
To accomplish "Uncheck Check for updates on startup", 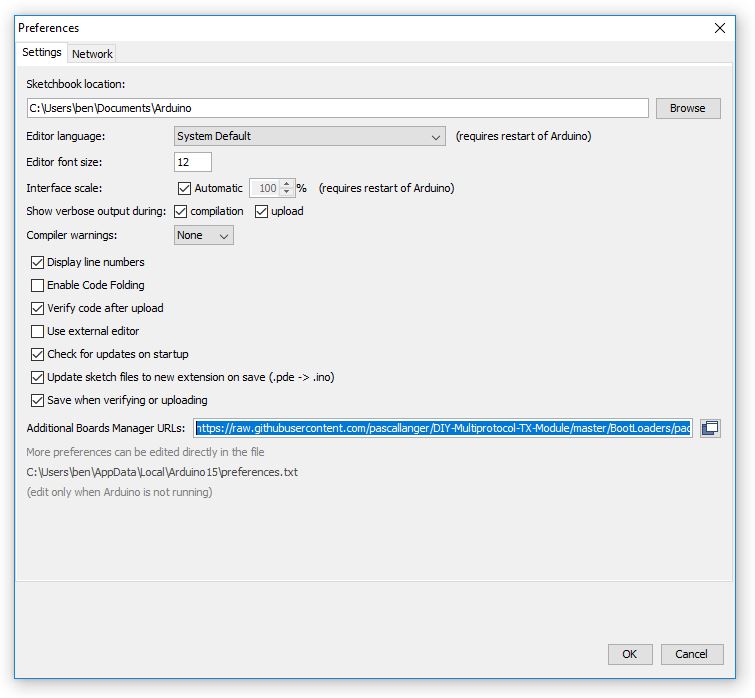I will [x=38, y=354].
